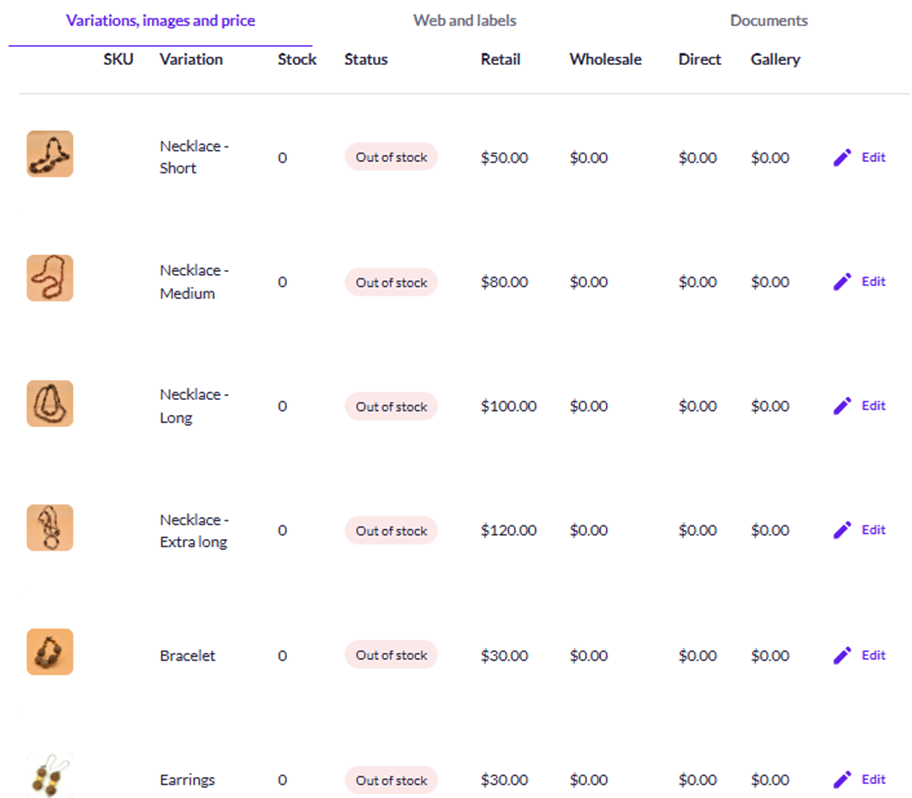Select the Bracelet product image
The image size is (912, 798).
click(49, 651)
